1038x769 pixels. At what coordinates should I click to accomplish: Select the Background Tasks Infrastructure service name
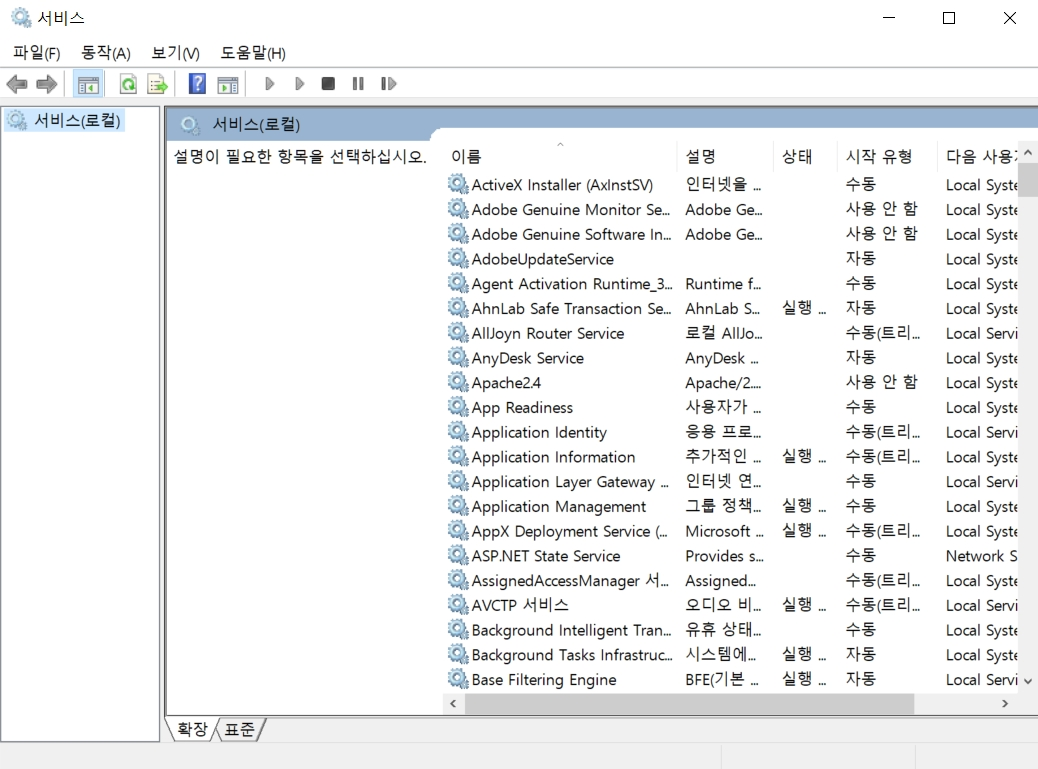(x=572, y=655)
